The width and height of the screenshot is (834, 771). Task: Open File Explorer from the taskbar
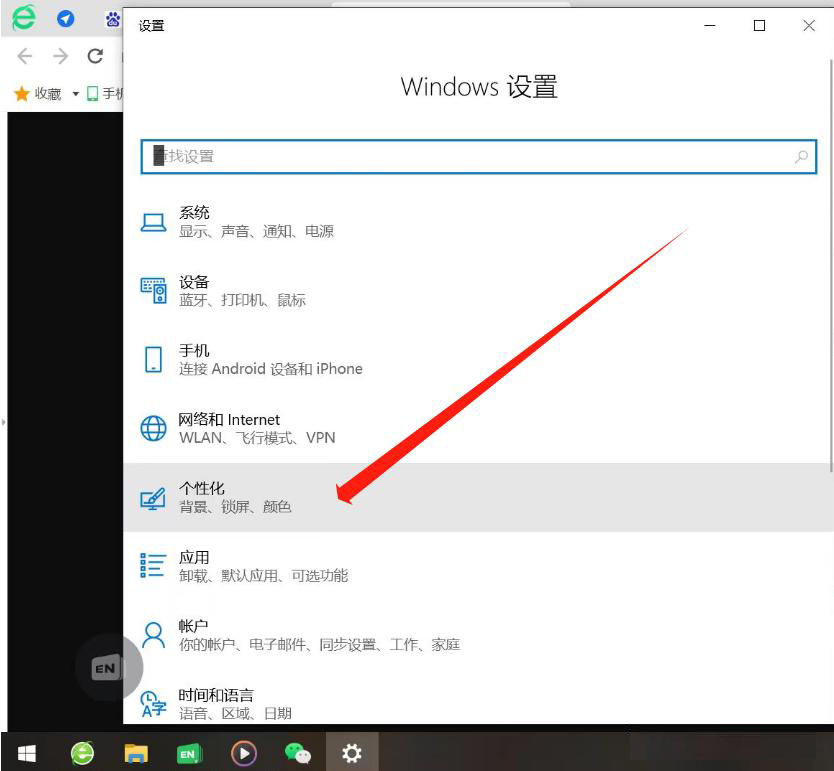[136, 753]
